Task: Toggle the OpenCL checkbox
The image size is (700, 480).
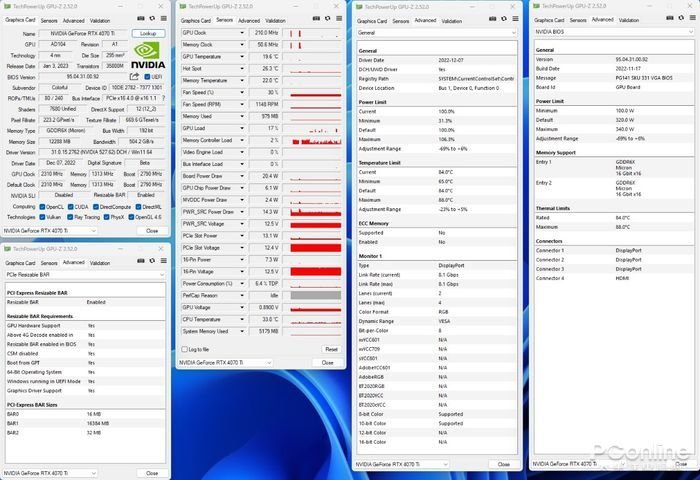Action: 42,207
